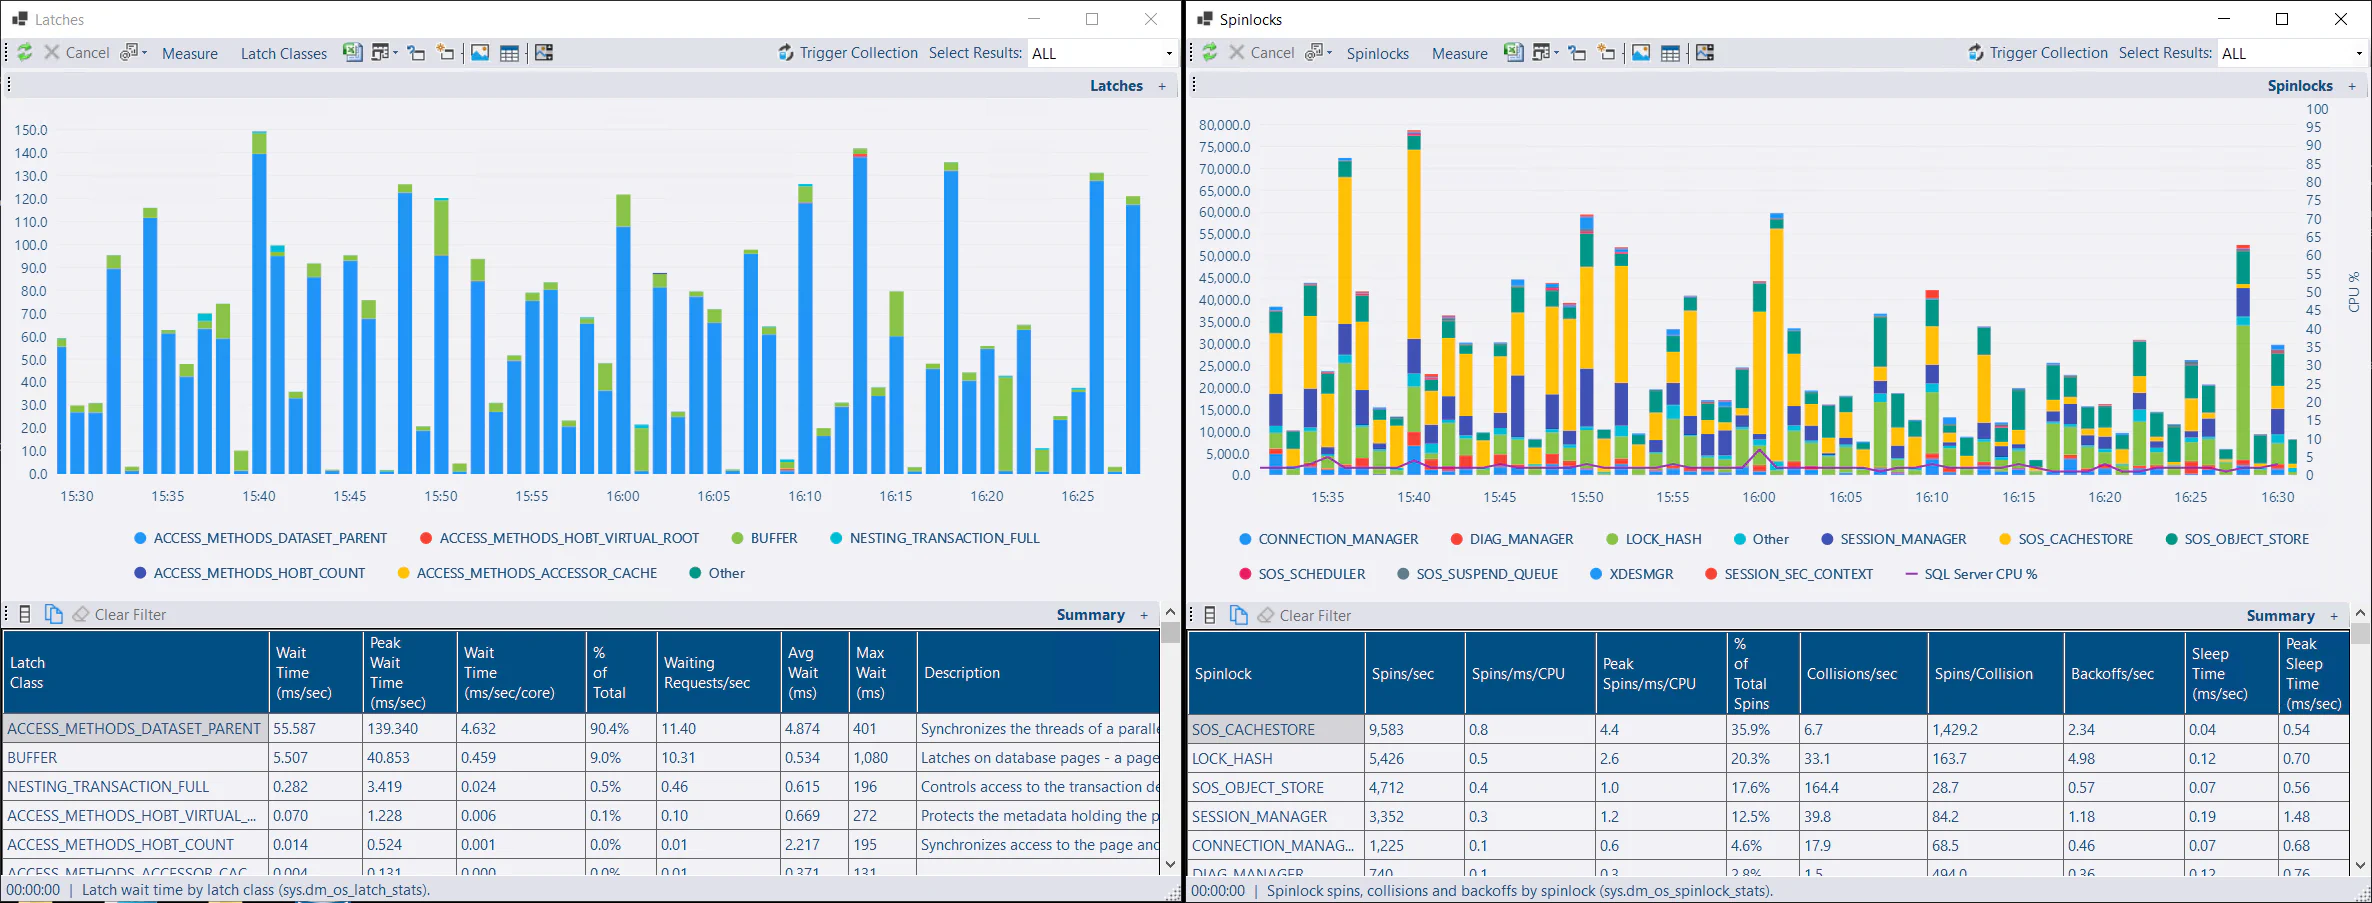The width and height of the screenshot is (2372, 903).
Task: Show chart view in Latches window
Action: tap(481, 53)
